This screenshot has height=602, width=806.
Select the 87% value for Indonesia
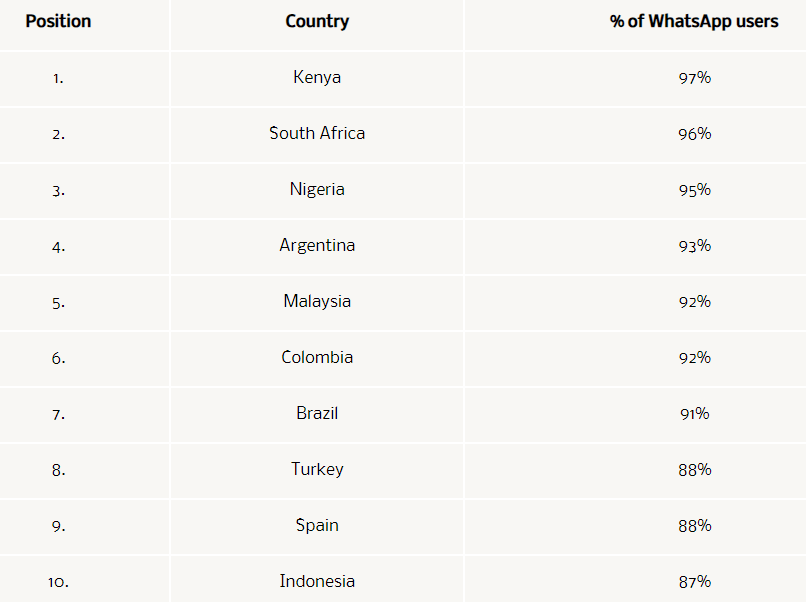point(694,581)
